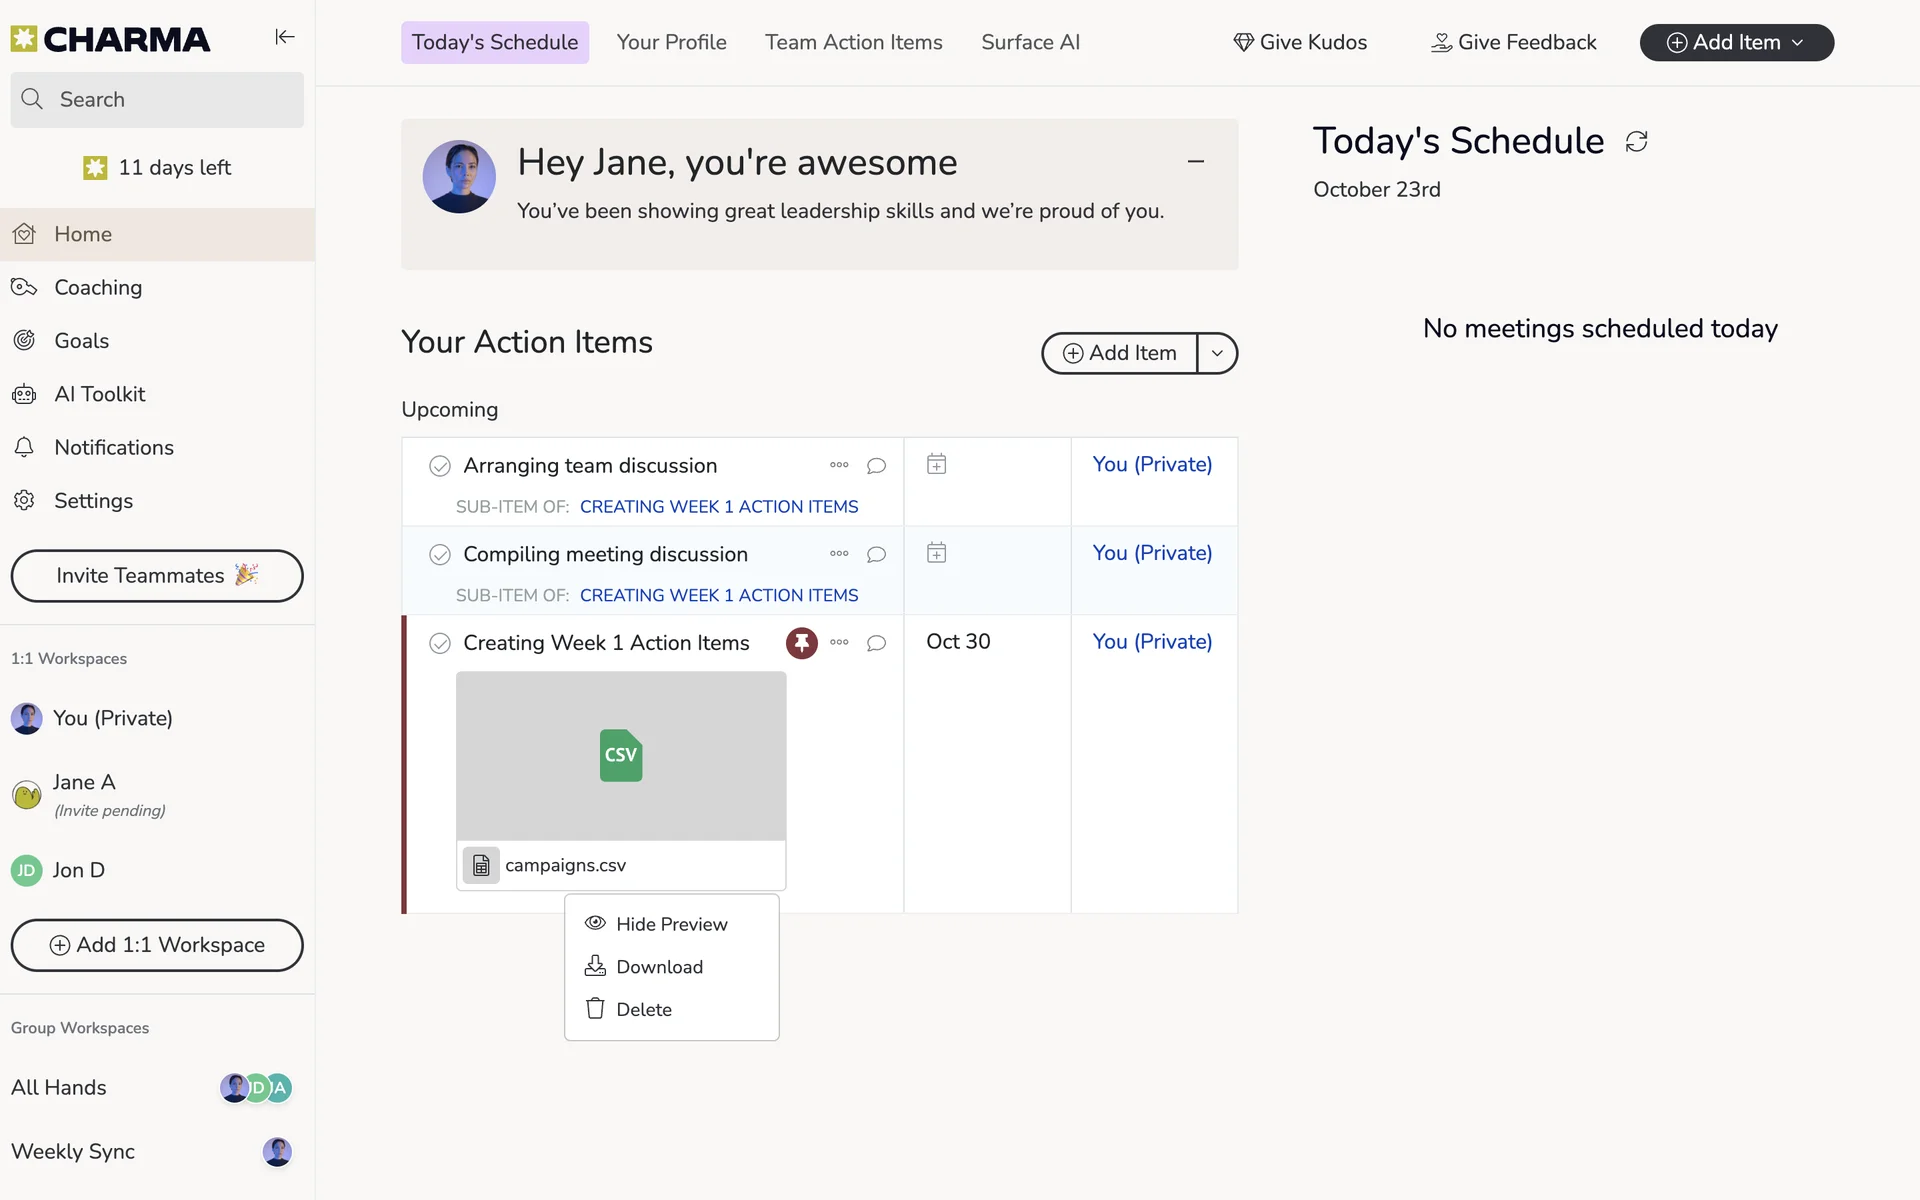The height and width of the screenshot is (1200, 1920).
Task: Open the dark Add Item dropdown in header
Action: coord(1736,42)
